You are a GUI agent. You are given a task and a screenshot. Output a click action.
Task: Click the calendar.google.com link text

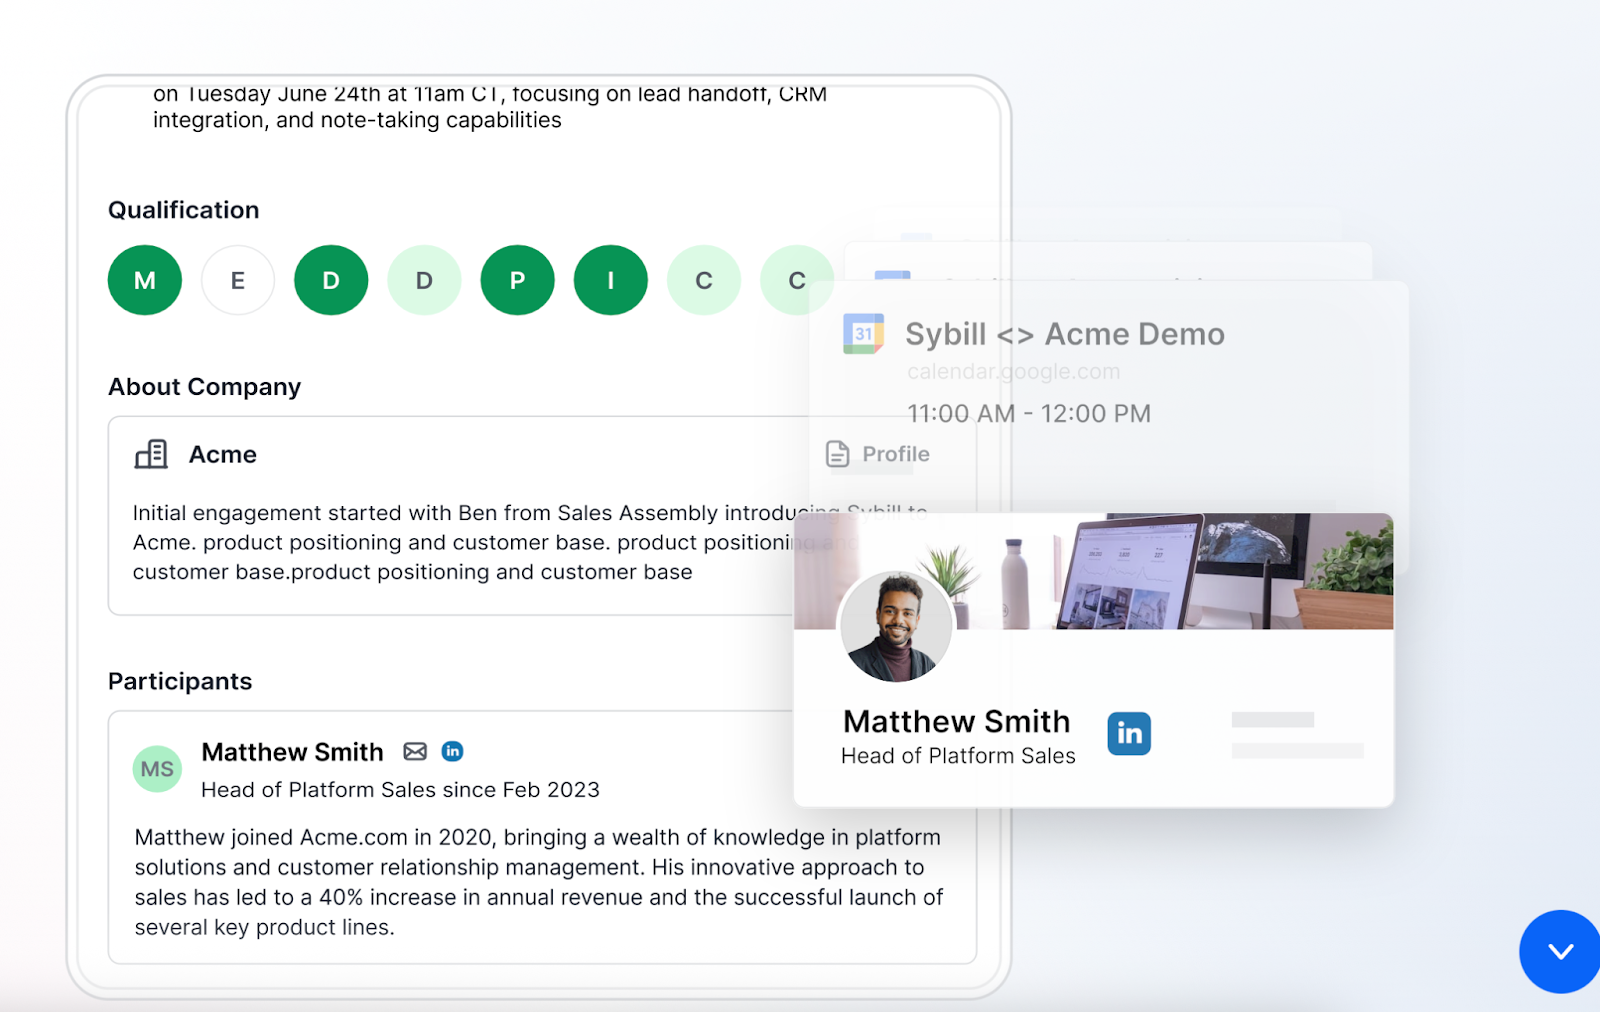coord(1013,372)
